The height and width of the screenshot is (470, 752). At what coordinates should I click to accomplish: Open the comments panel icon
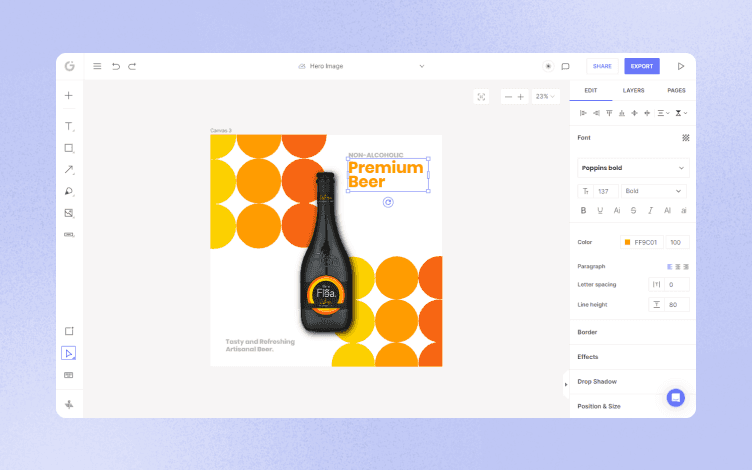coord(565,66)
